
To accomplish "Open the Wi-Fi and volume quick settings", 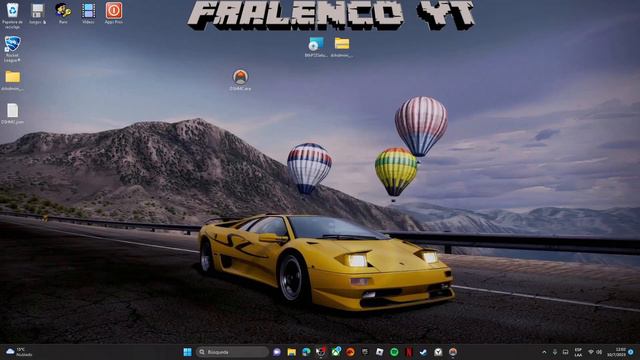I will click(x=595, y=352).
